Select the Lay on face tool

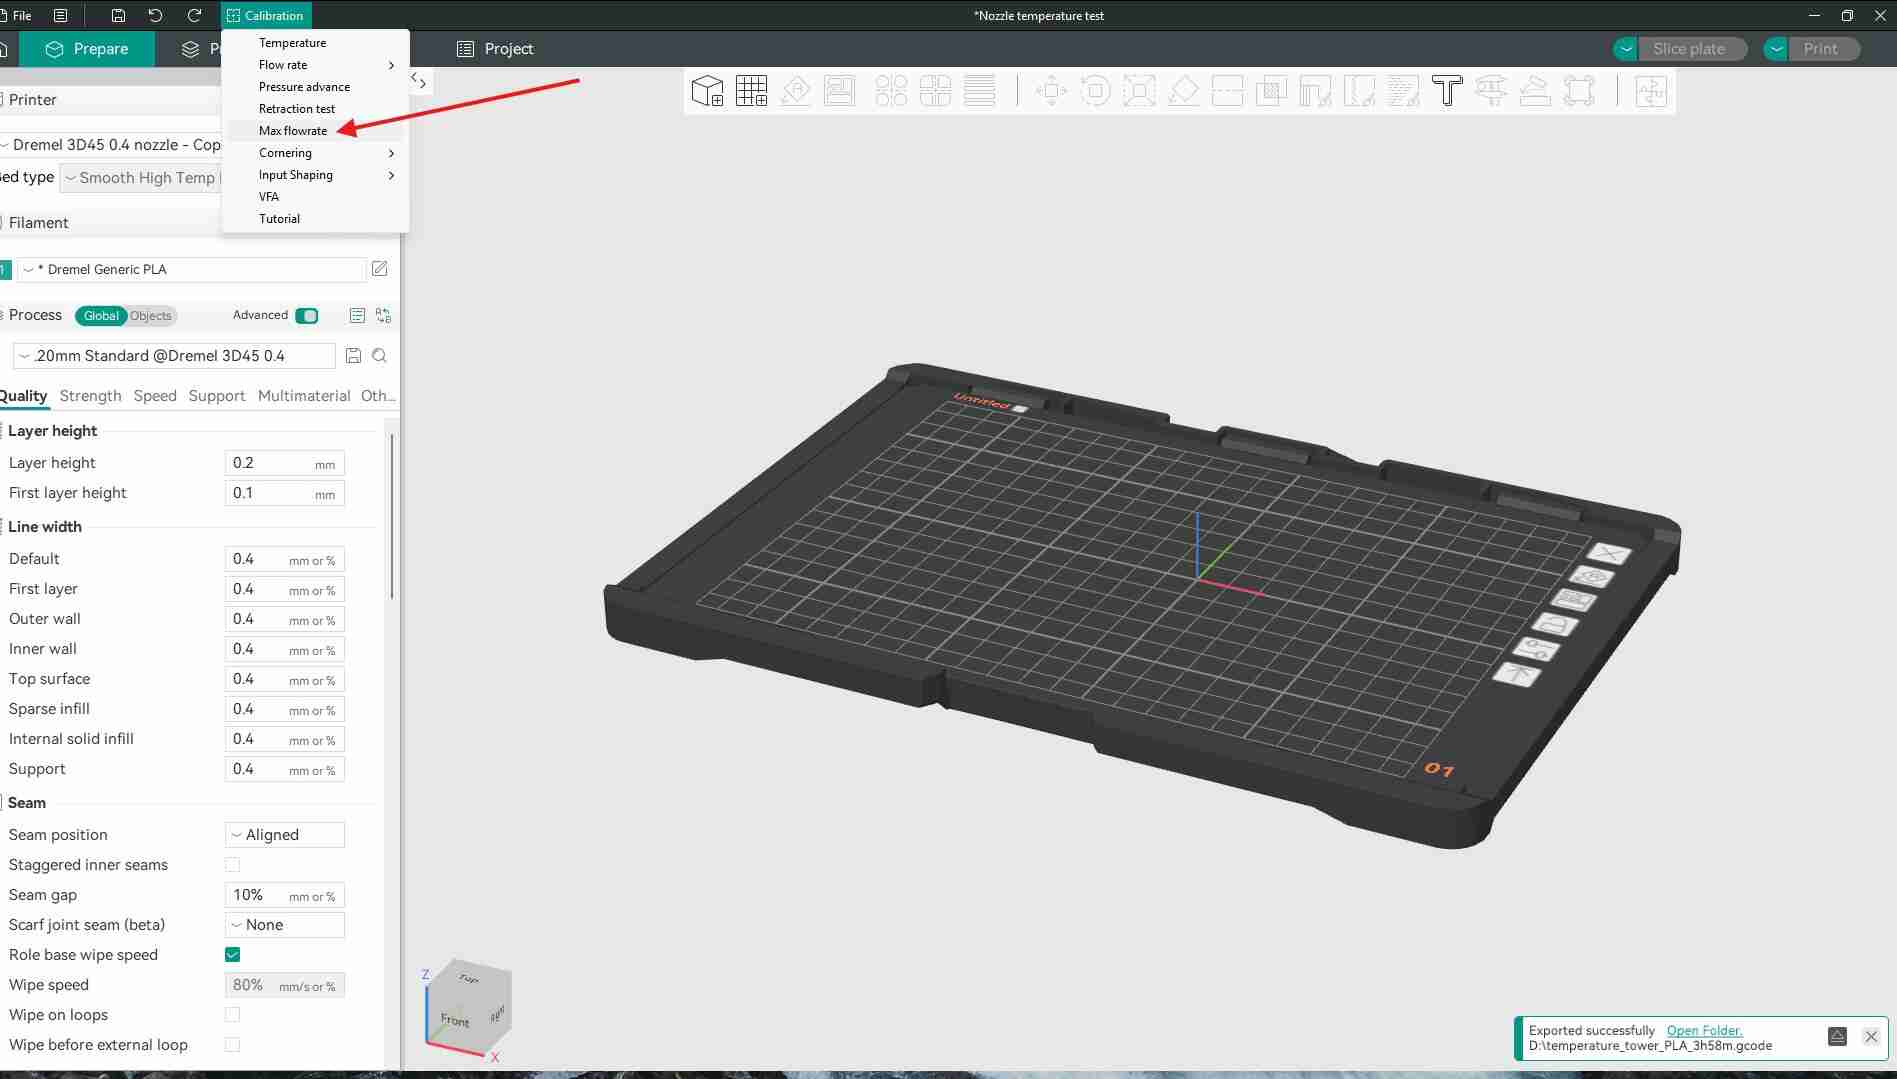(x=1183, y=91)
